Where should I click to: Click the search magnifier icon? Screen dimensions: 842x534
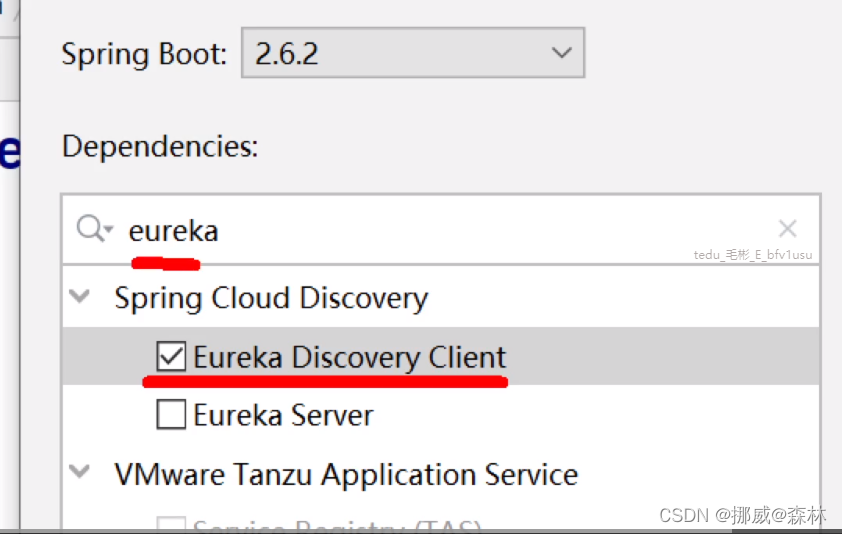[94, 229]
